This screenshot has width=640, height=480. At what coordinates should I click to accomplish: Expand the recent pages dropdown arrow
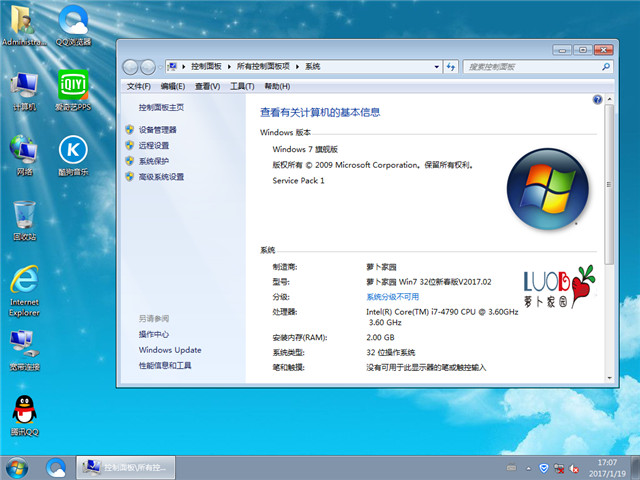click(160, 67)
